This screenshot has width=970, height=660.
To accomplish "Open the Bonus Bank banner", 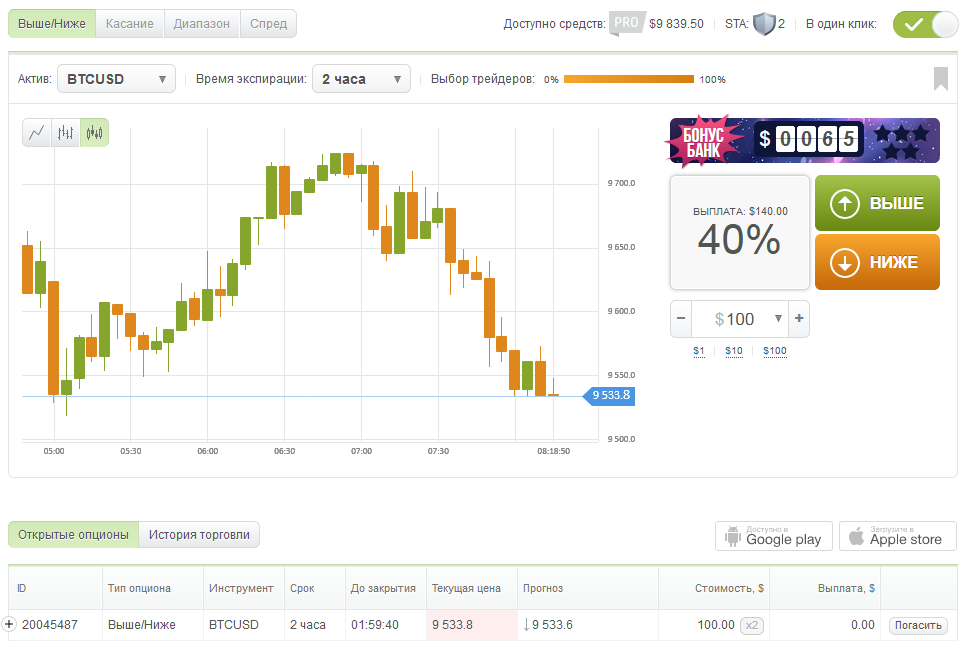I will click(804, 140).
